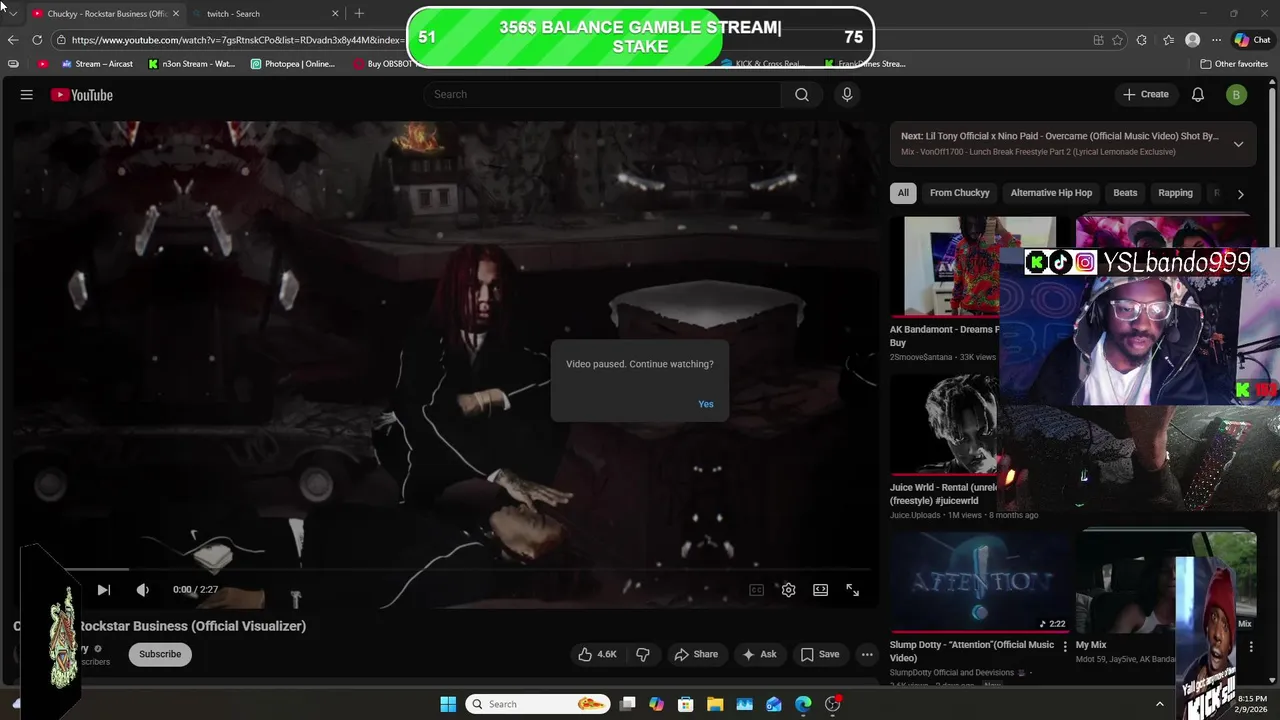
Task: Open the browser profile icon
Action: click(x=1192, y=40)
